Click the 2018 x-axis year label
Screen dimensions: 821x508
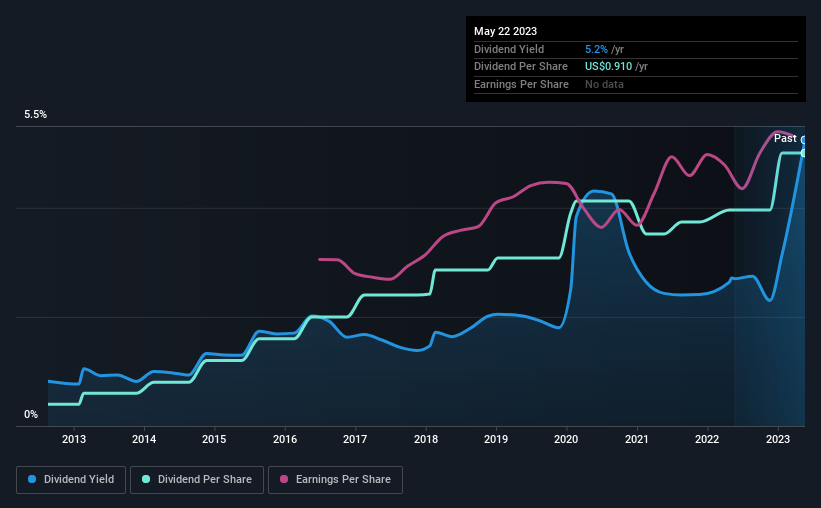(x=426, y=439)
